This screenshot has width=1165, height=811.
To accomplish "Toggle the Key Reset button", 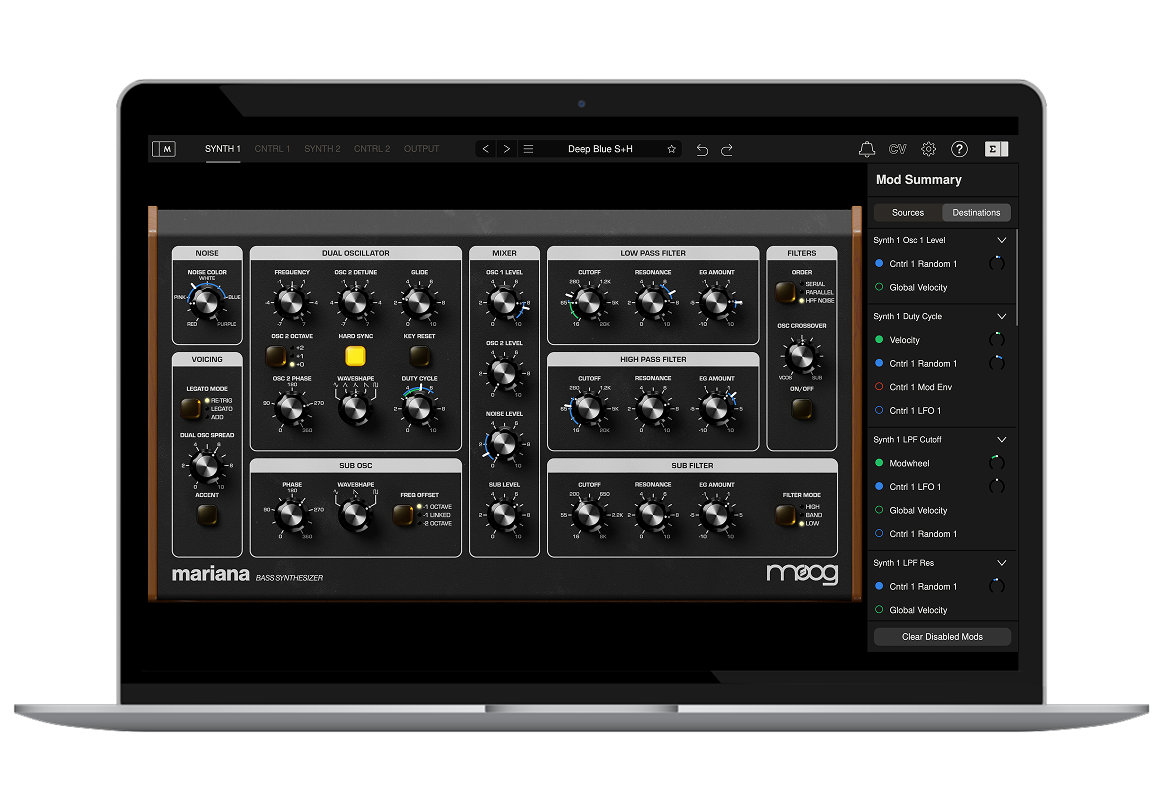I will pyautogui.click(x=420, y=356).
